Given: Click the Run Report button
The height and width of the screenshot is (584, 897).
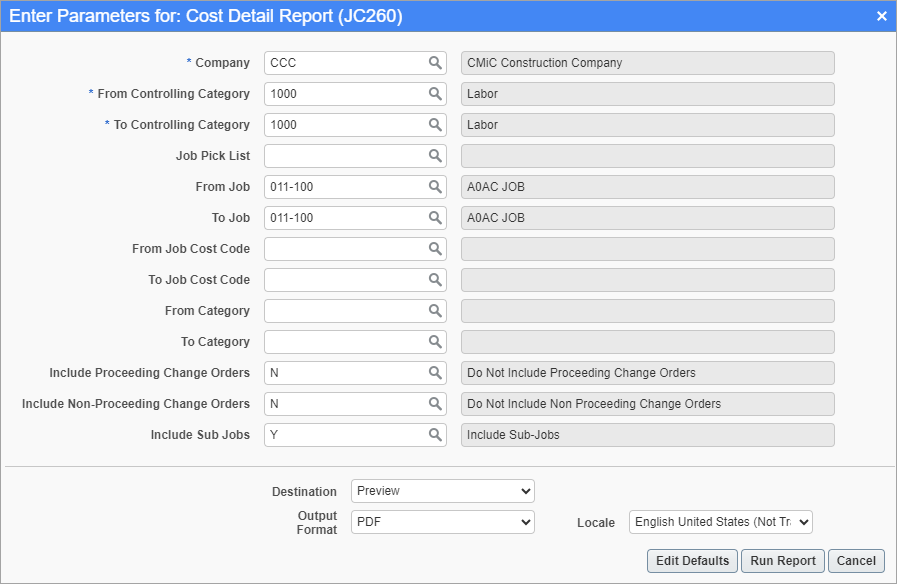Looking at the screenshot, I should pyautogui.click(x=783, y=561).
